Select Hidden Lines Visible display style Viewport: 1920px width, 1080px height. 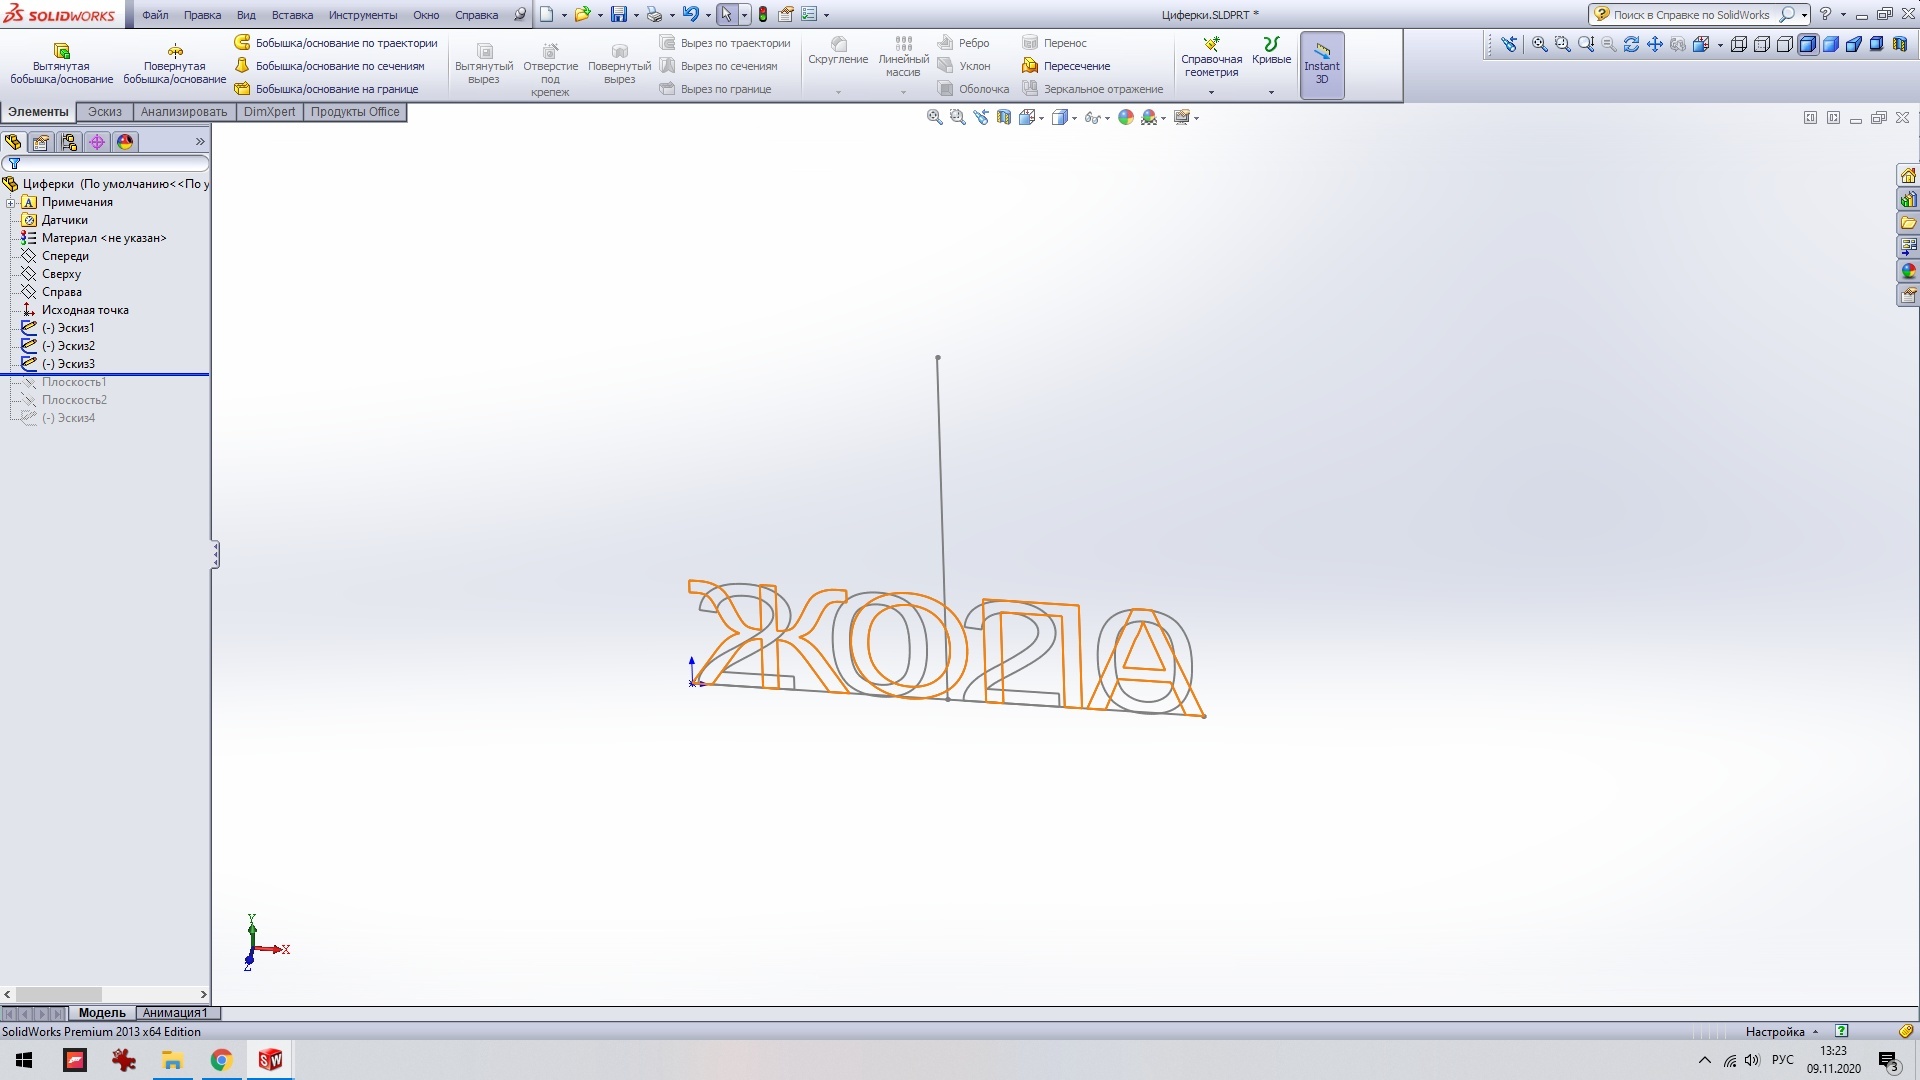click(1762, 44)
